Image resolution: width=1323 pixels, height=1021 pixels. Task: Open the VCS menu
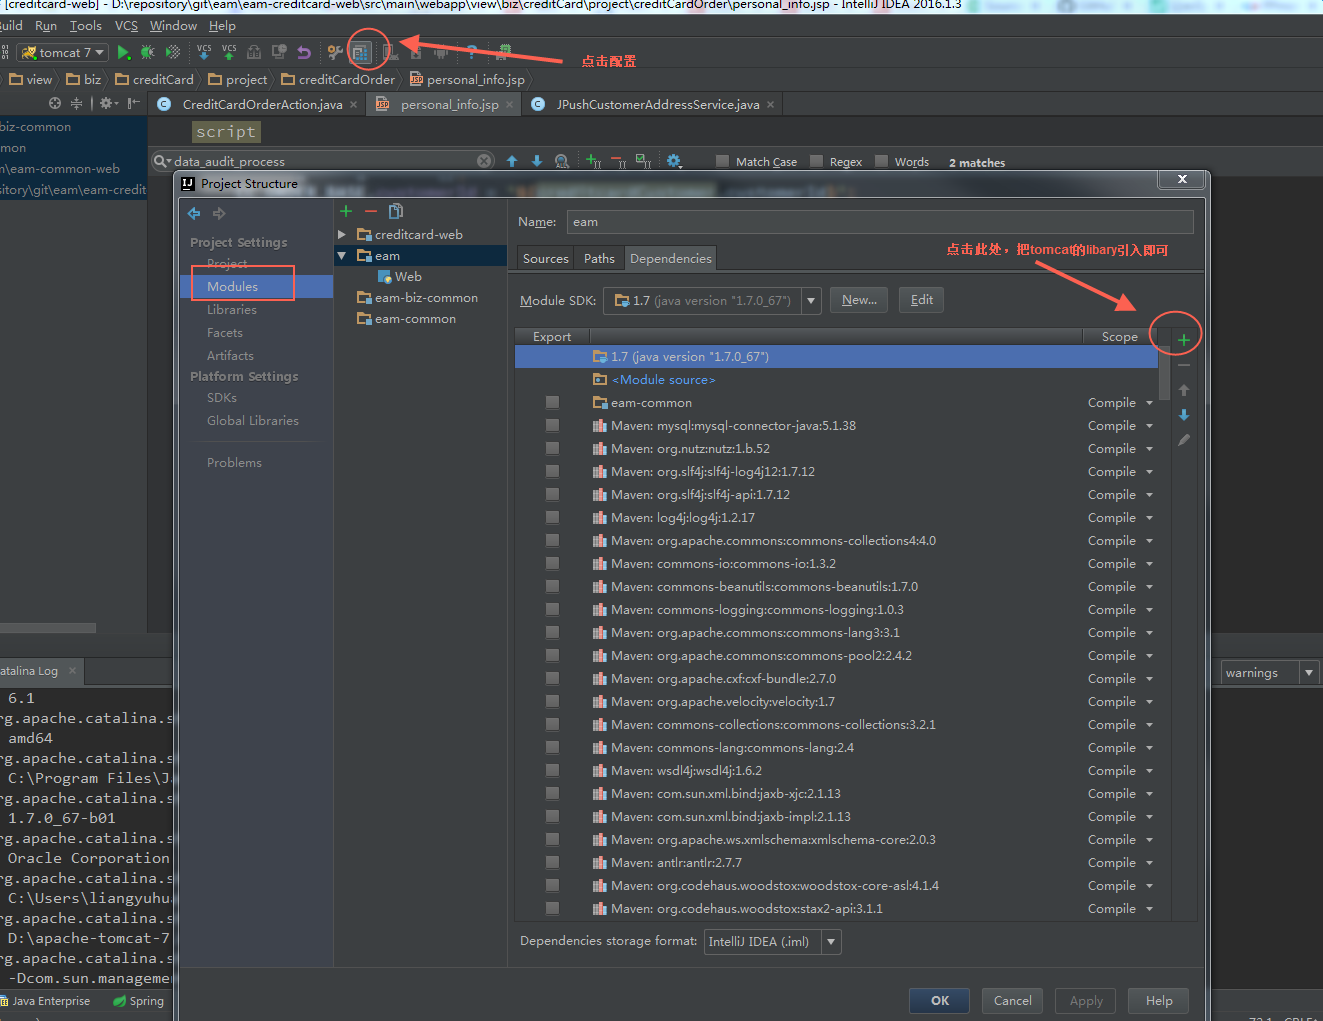point(126,26)
